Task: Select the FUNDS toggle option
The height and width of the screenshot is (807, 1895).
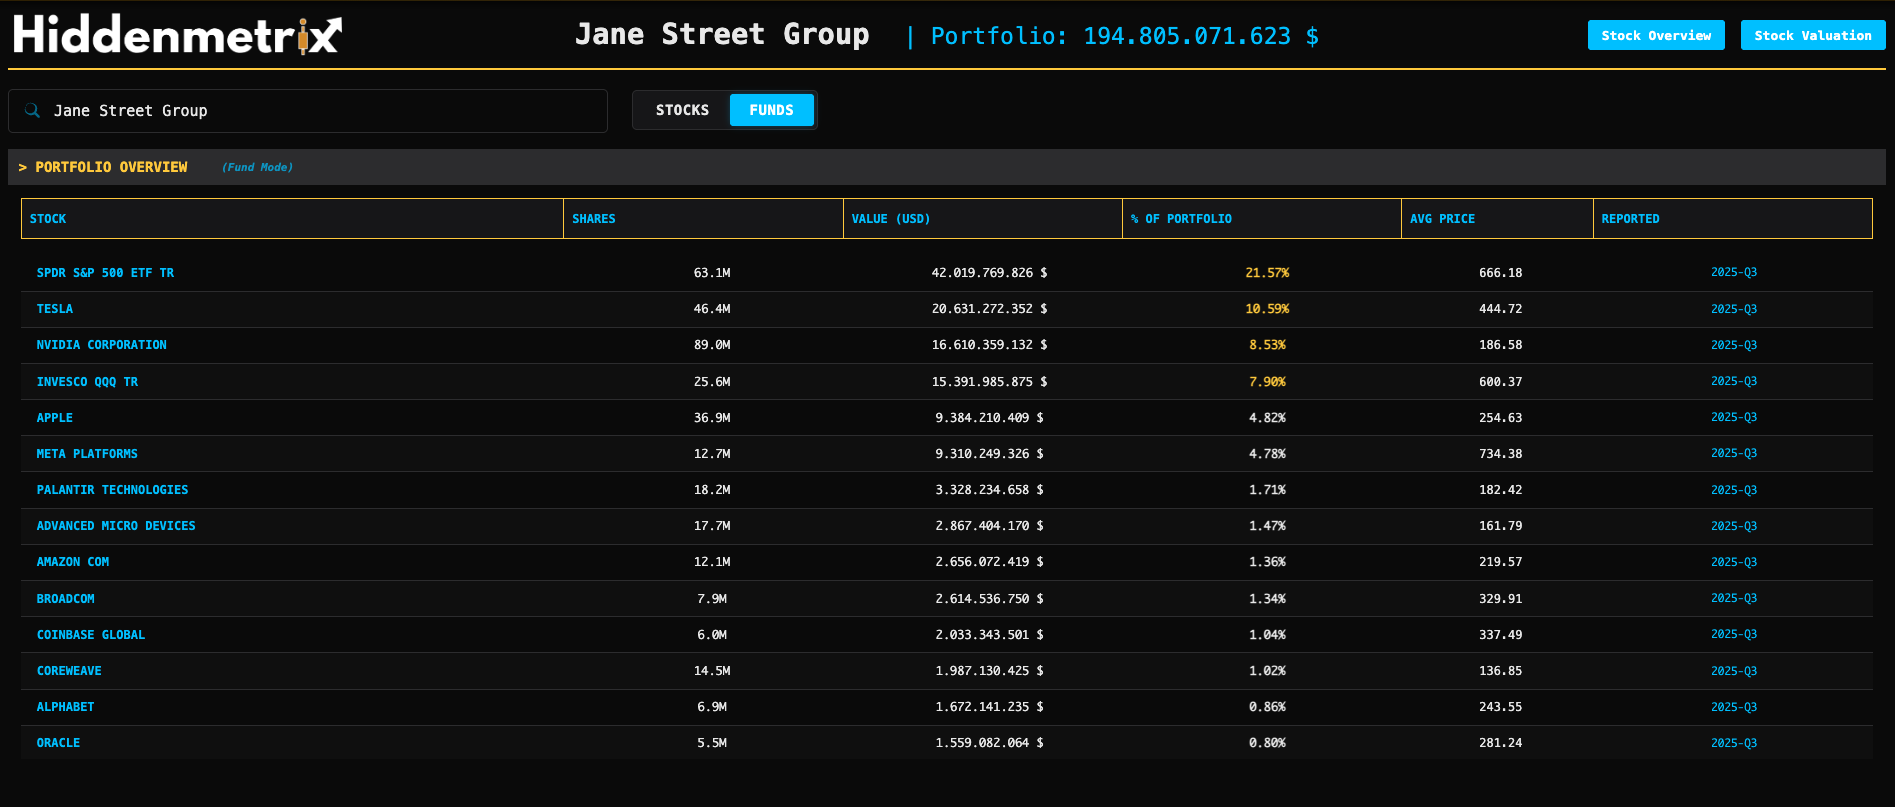Action: pos(771,110)
